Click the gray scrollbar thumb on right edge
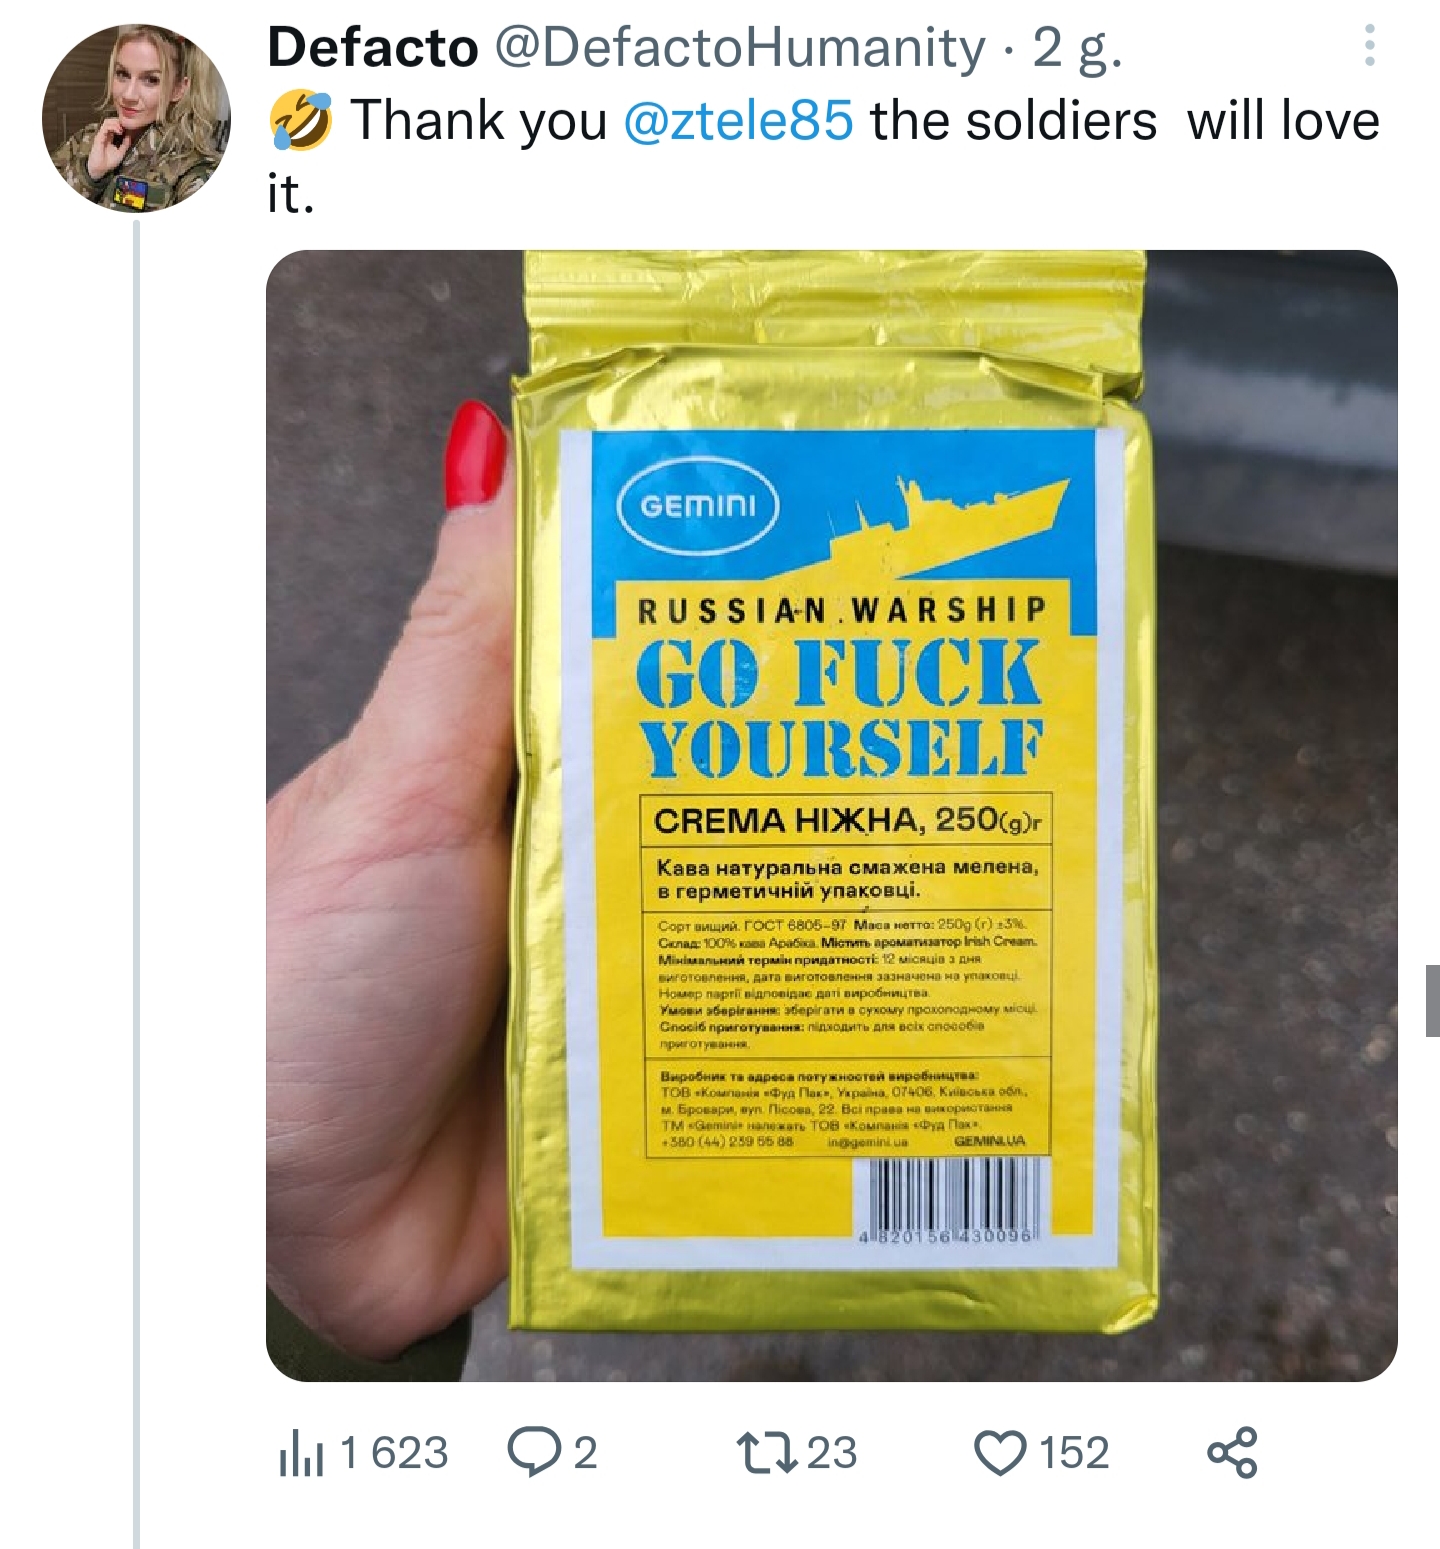 pyautogui.click(x=1433, y=1000)
